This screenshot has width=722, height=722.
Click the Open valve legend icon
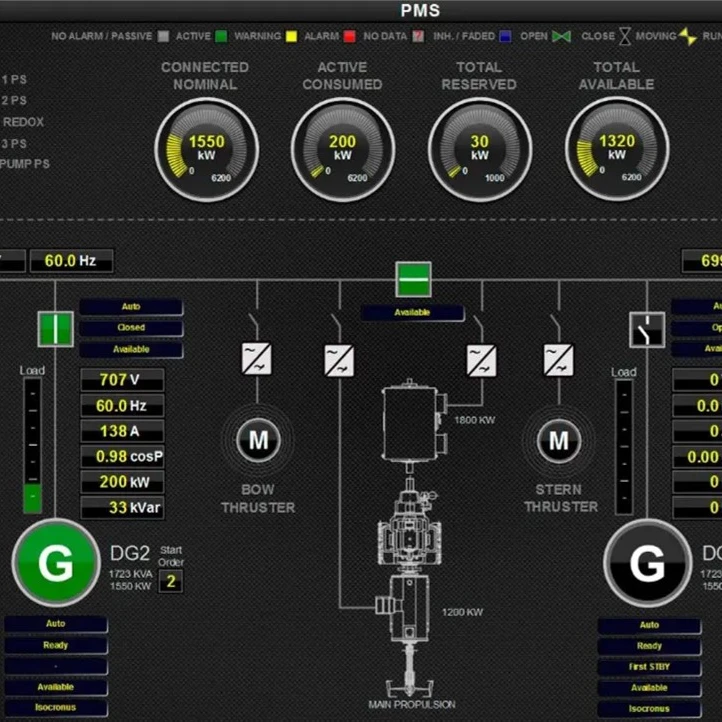561,36
